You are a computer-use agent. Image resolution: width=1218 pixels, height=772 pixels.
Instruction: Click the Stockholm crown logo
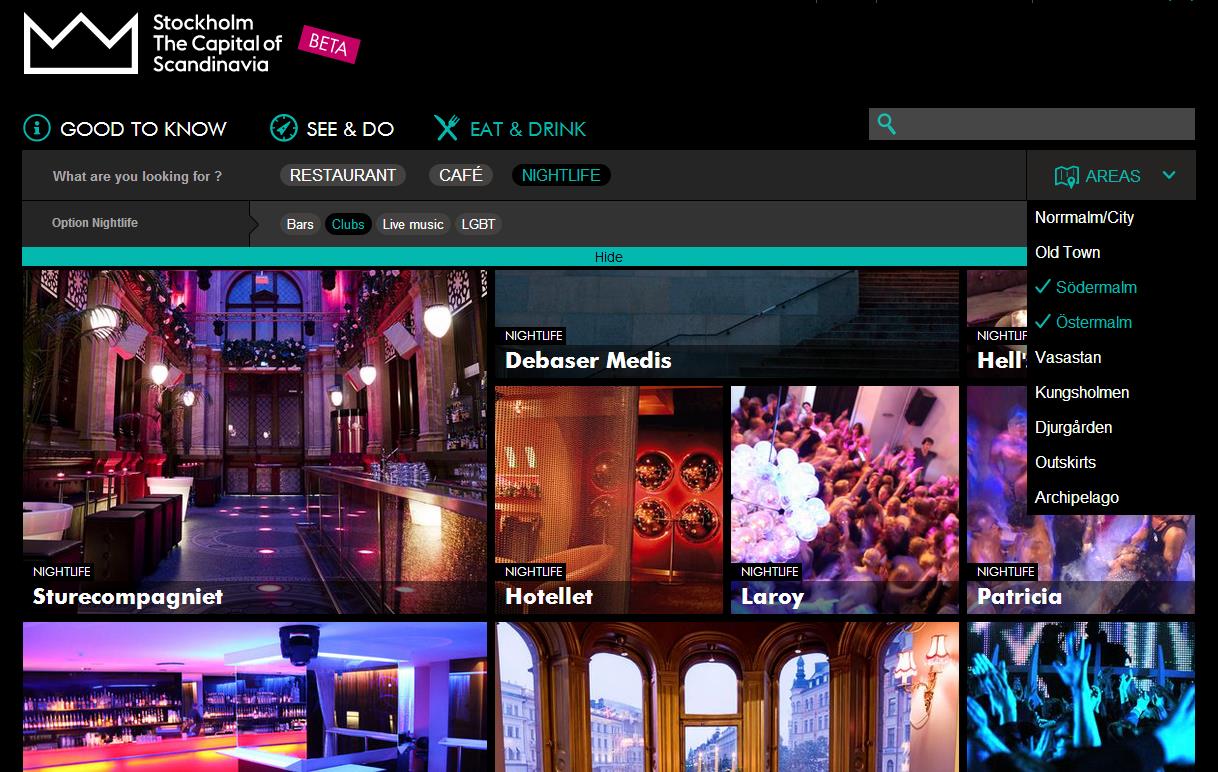pyautogui.click(x=81, y=43)
